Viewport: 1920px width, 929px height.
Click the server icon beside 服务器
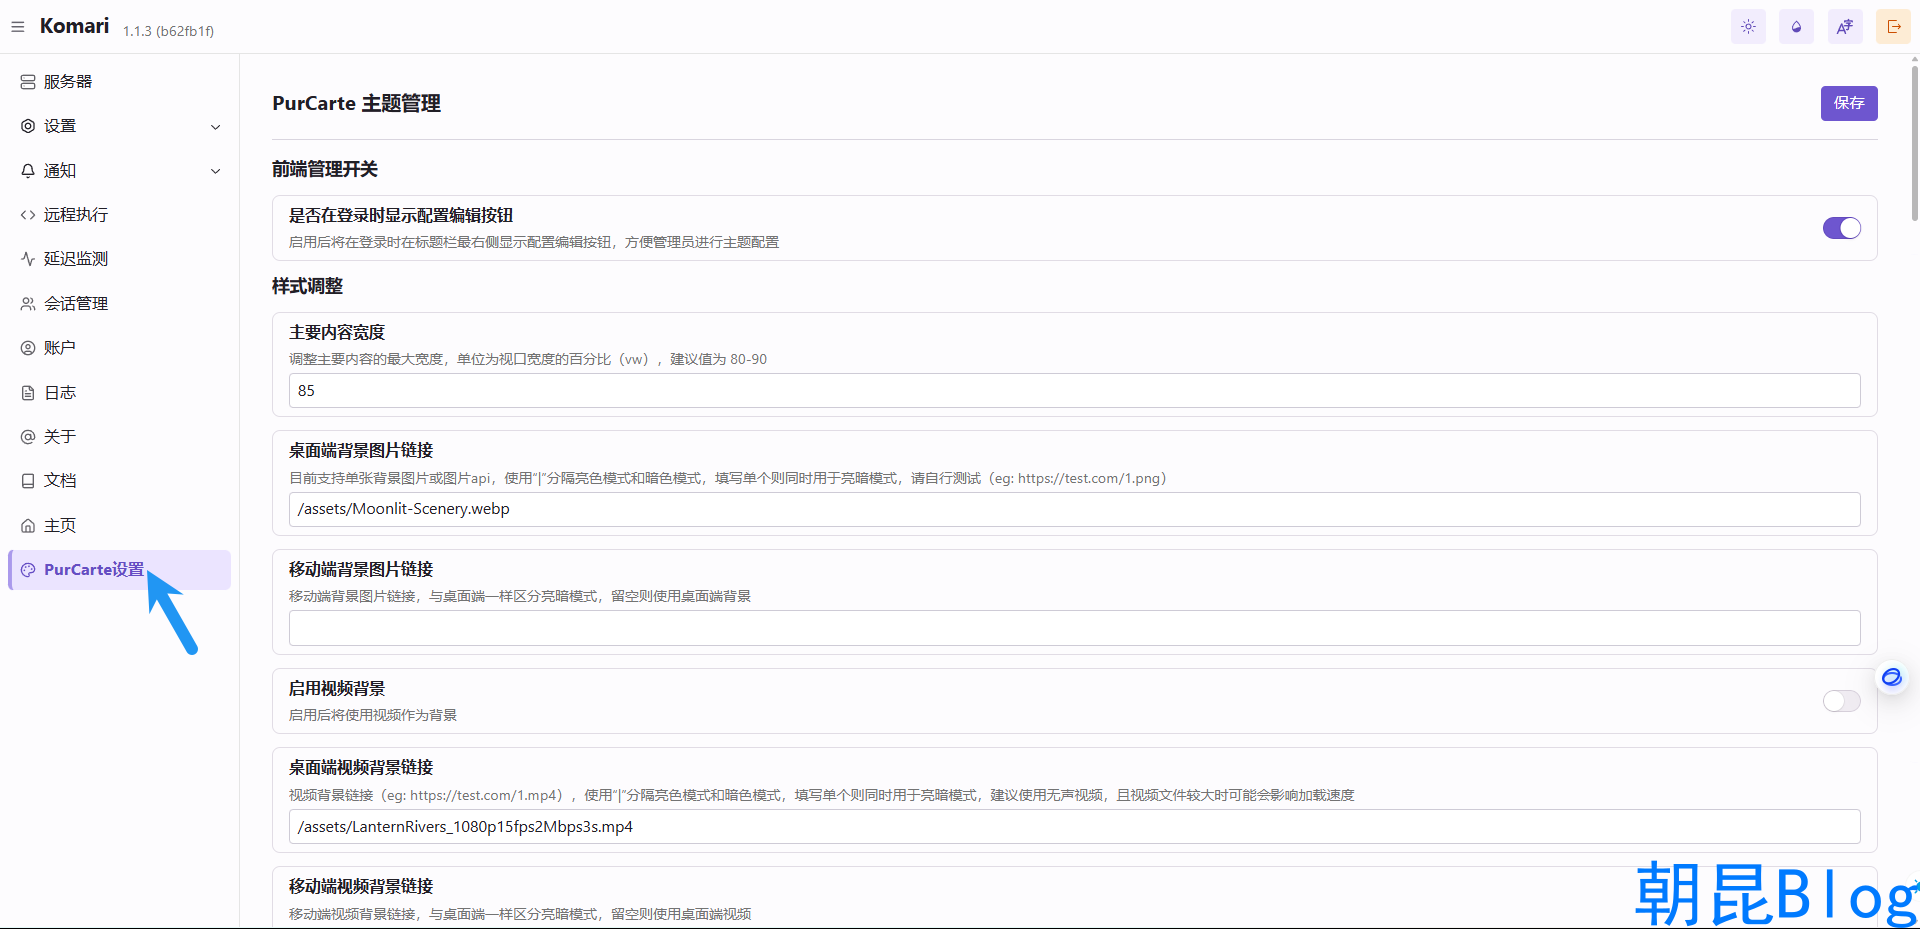(28, 82)
